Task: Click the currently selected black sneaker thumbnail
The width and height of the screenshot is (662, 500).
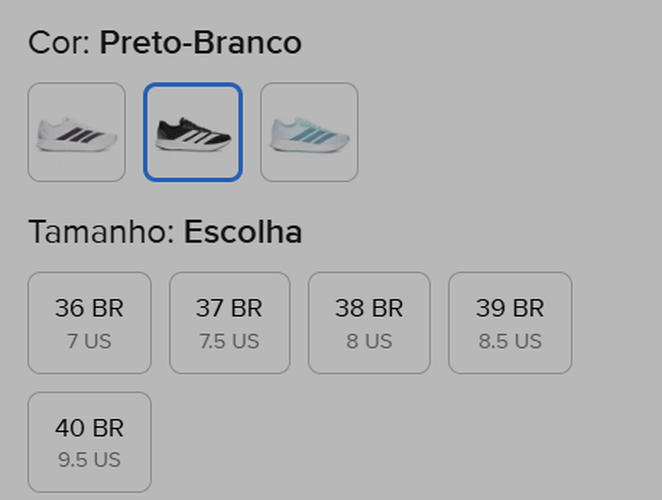Action: coord(193,132)
